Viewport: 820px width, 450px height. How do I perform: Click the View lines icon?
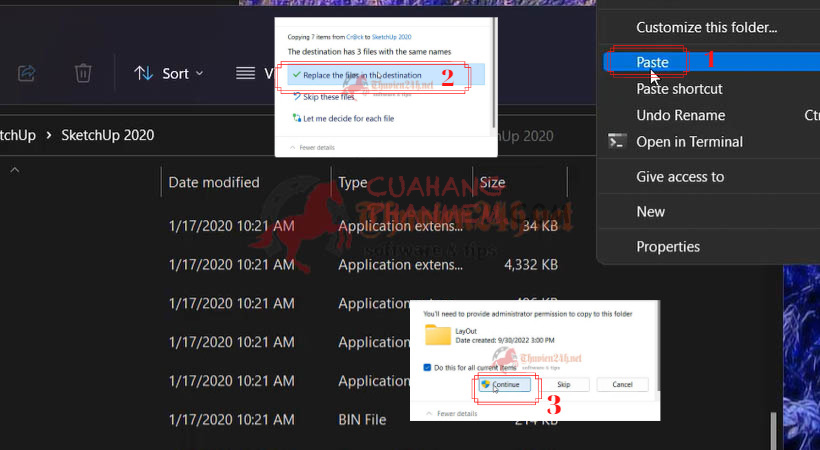pos(245,73)
